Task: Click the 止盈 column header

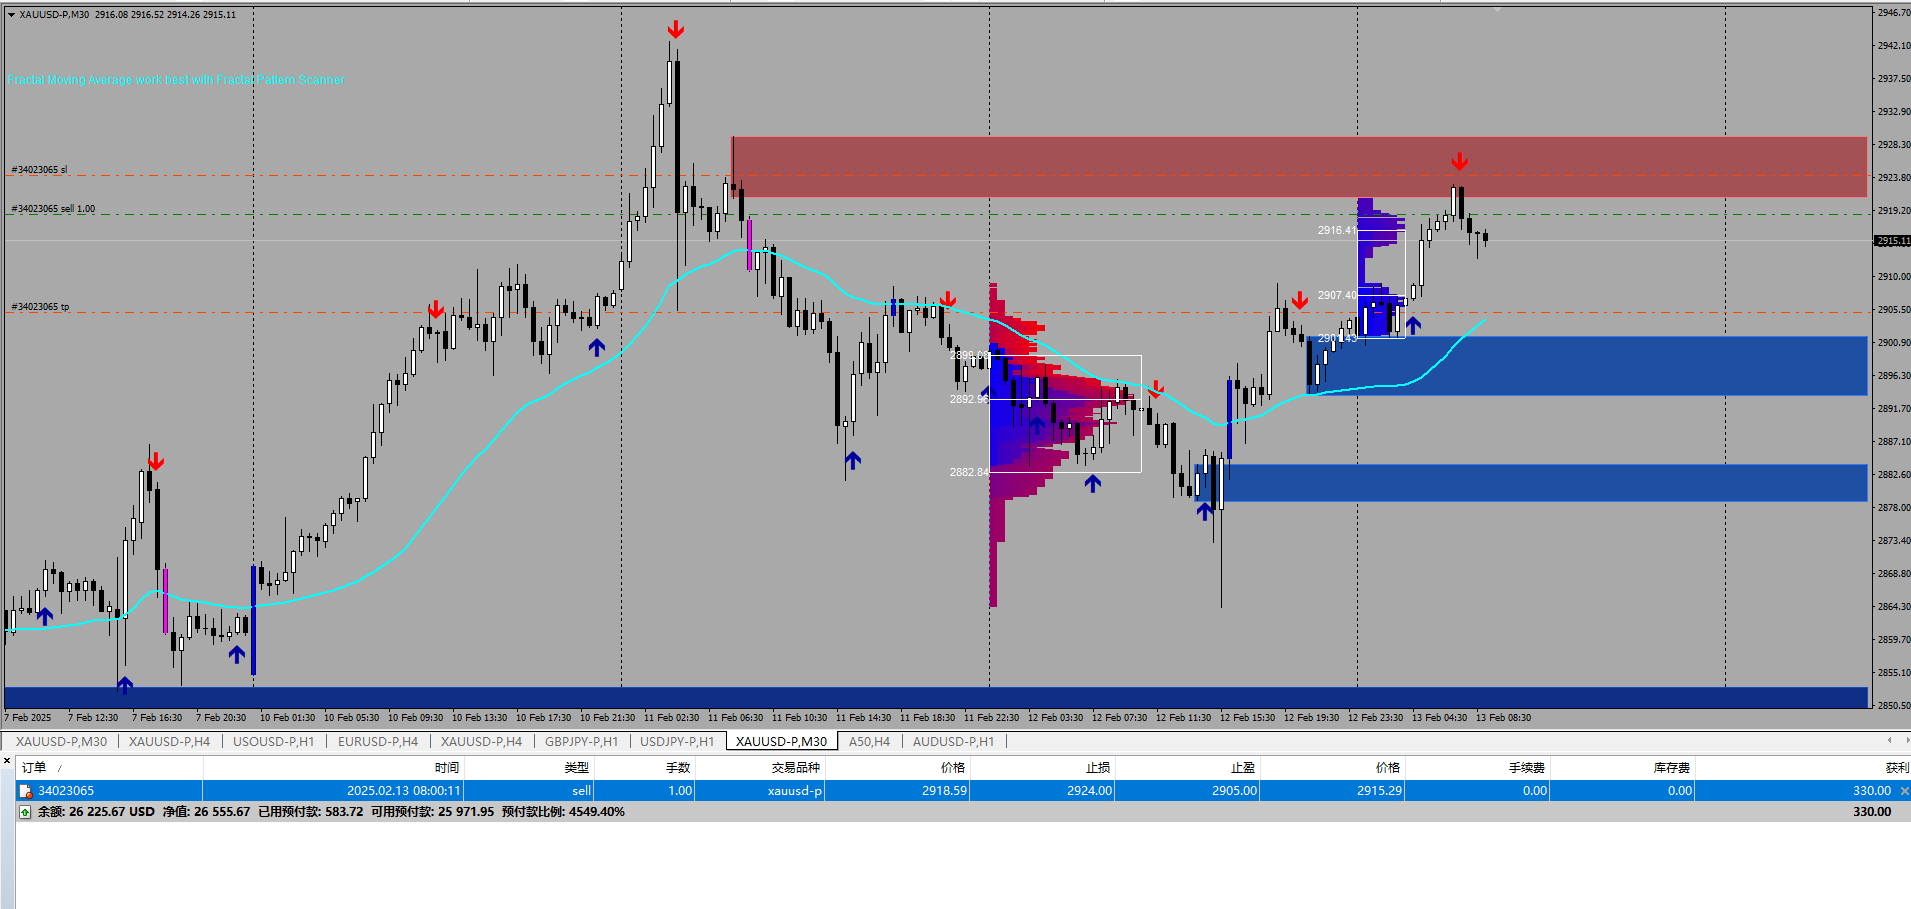Action: tap(1243, 768)
